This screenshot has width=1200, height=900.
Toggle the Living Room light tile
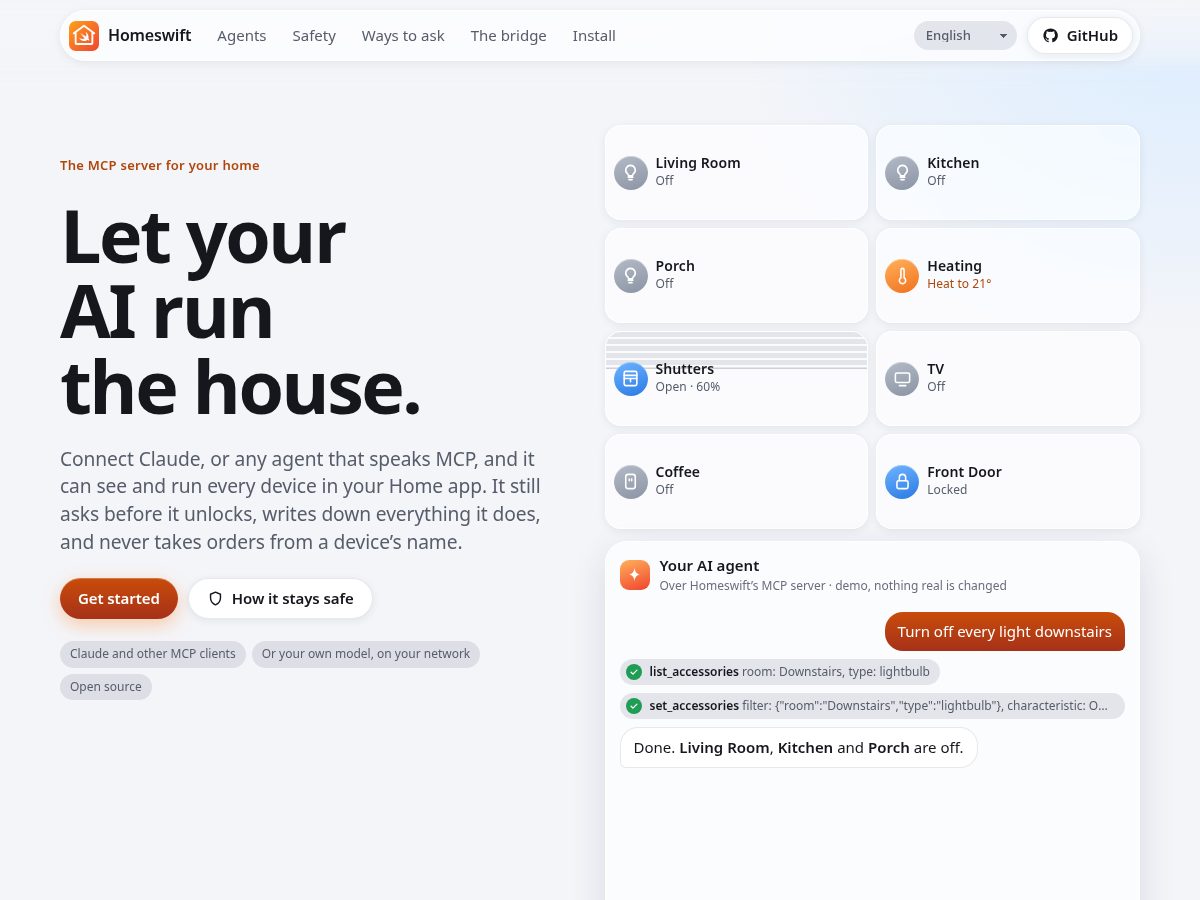(x=736, y=173)
